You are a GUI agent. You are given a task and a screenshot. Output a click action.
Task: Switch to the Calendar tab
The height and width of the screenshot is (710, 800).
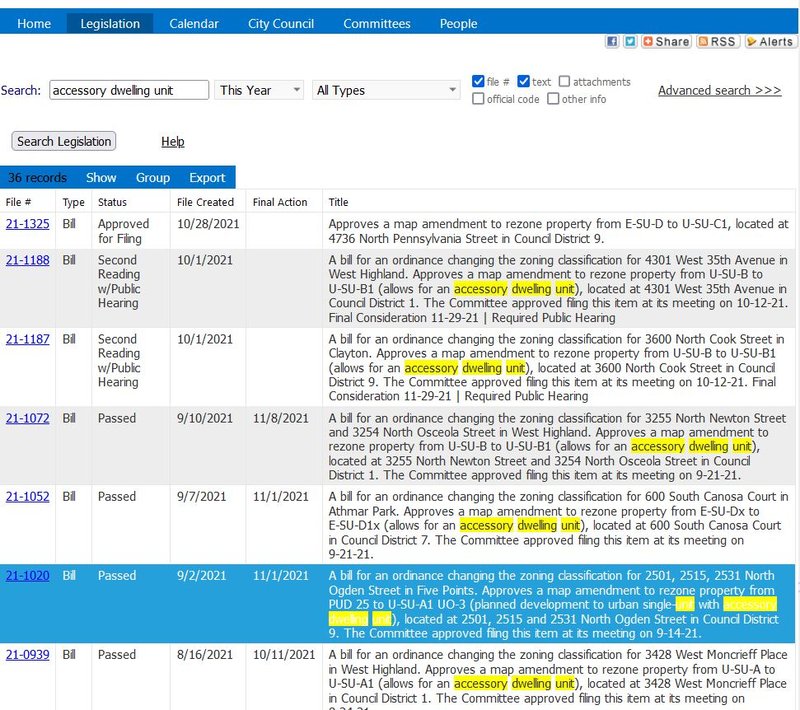[x=194, y=23]
